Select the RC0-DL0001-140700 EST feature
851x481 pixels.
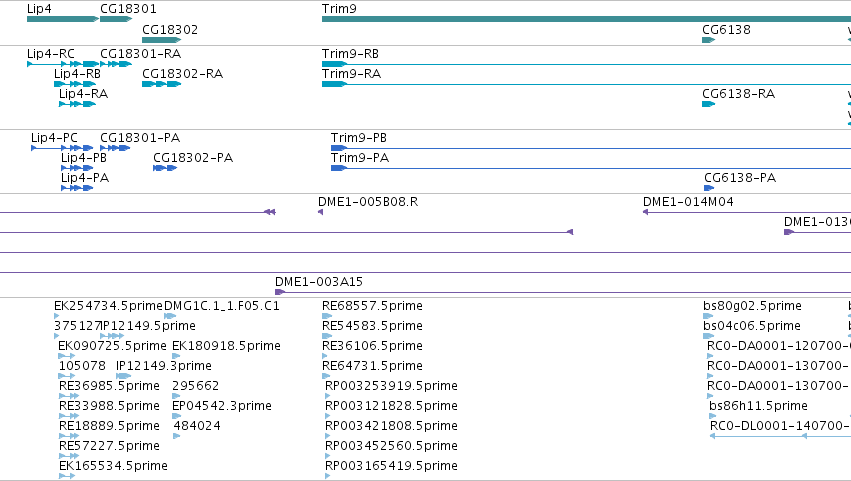coord(780,436)
